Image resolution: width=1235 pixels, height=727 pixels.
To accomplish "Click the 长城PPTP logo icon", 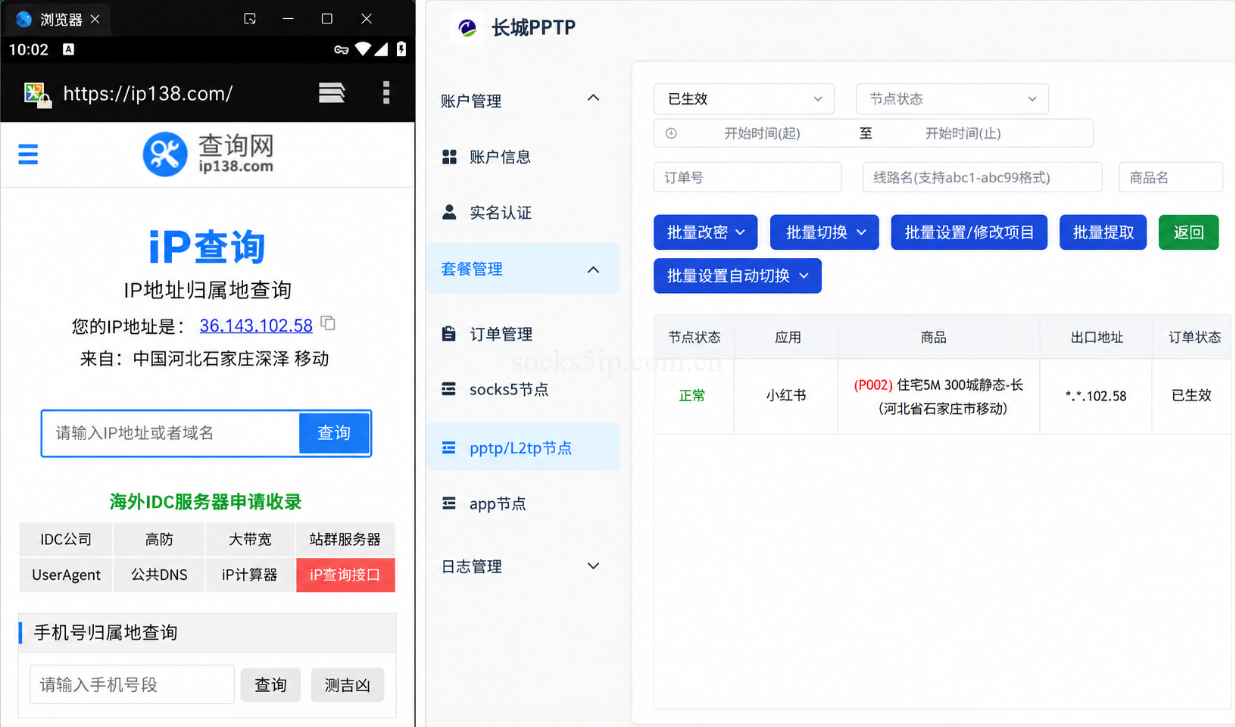I will tap(467, 28).
